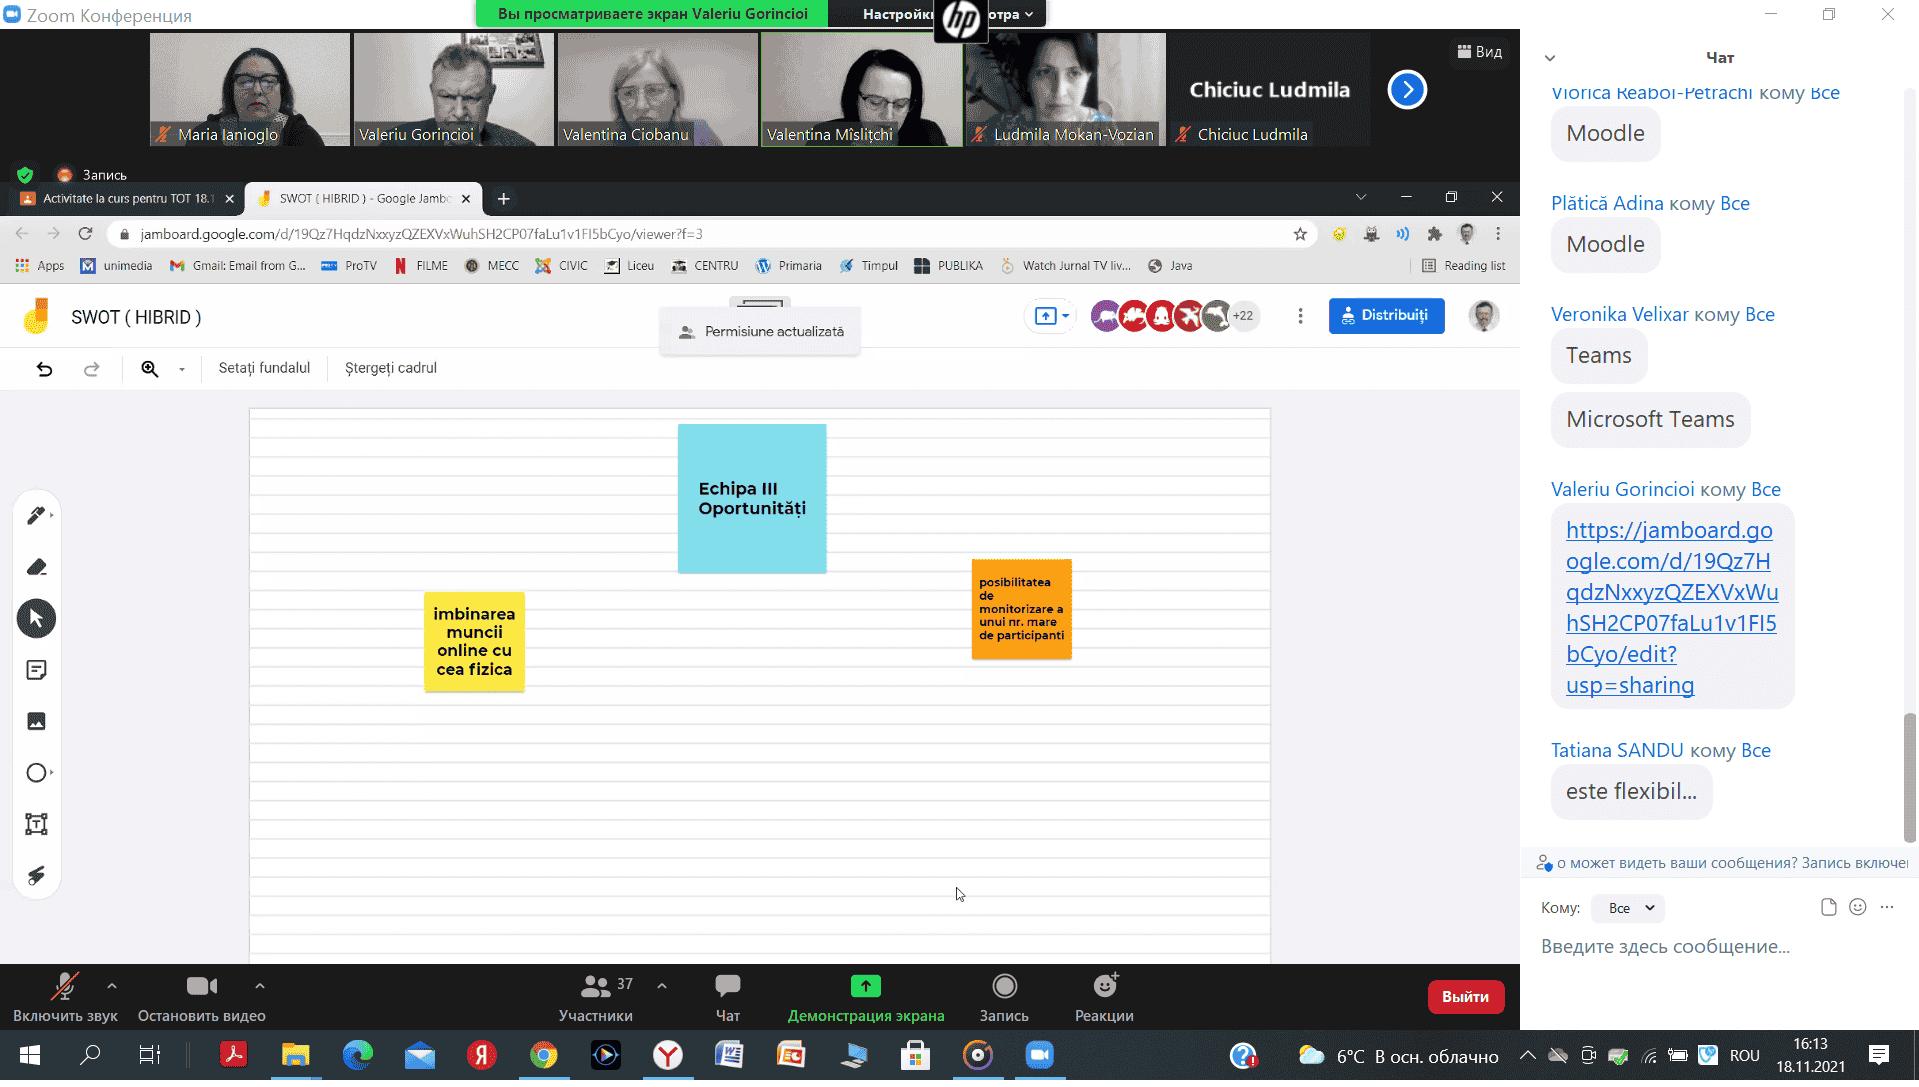Stop camera with Остановить видео

point(201,997)
